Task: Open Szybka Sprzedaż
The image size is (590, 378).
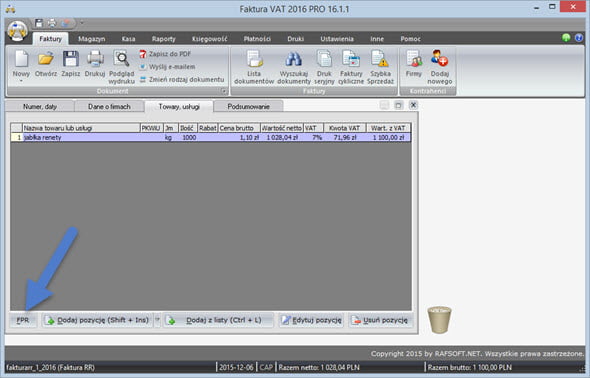Action: click(380, 67)
